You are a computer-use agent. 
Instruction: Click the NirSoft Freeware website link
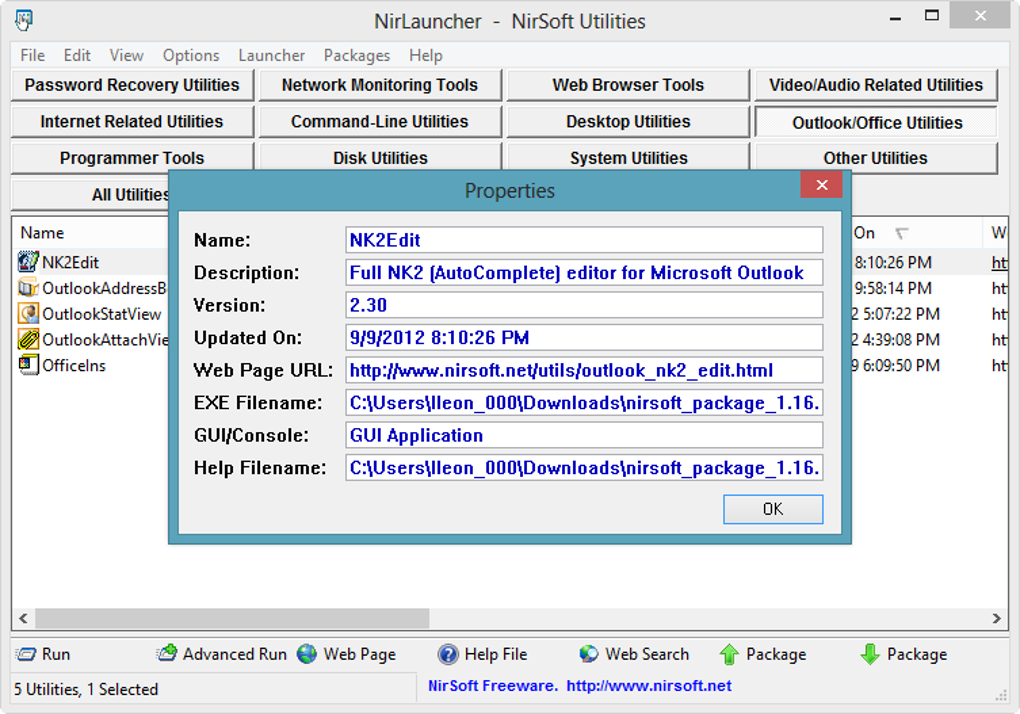649,685
